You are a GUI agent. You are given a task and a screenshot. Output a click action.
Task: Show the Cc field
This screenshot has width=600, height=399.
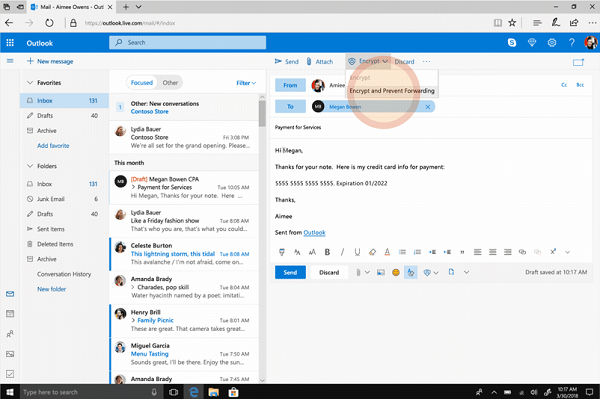click(564, 85)
